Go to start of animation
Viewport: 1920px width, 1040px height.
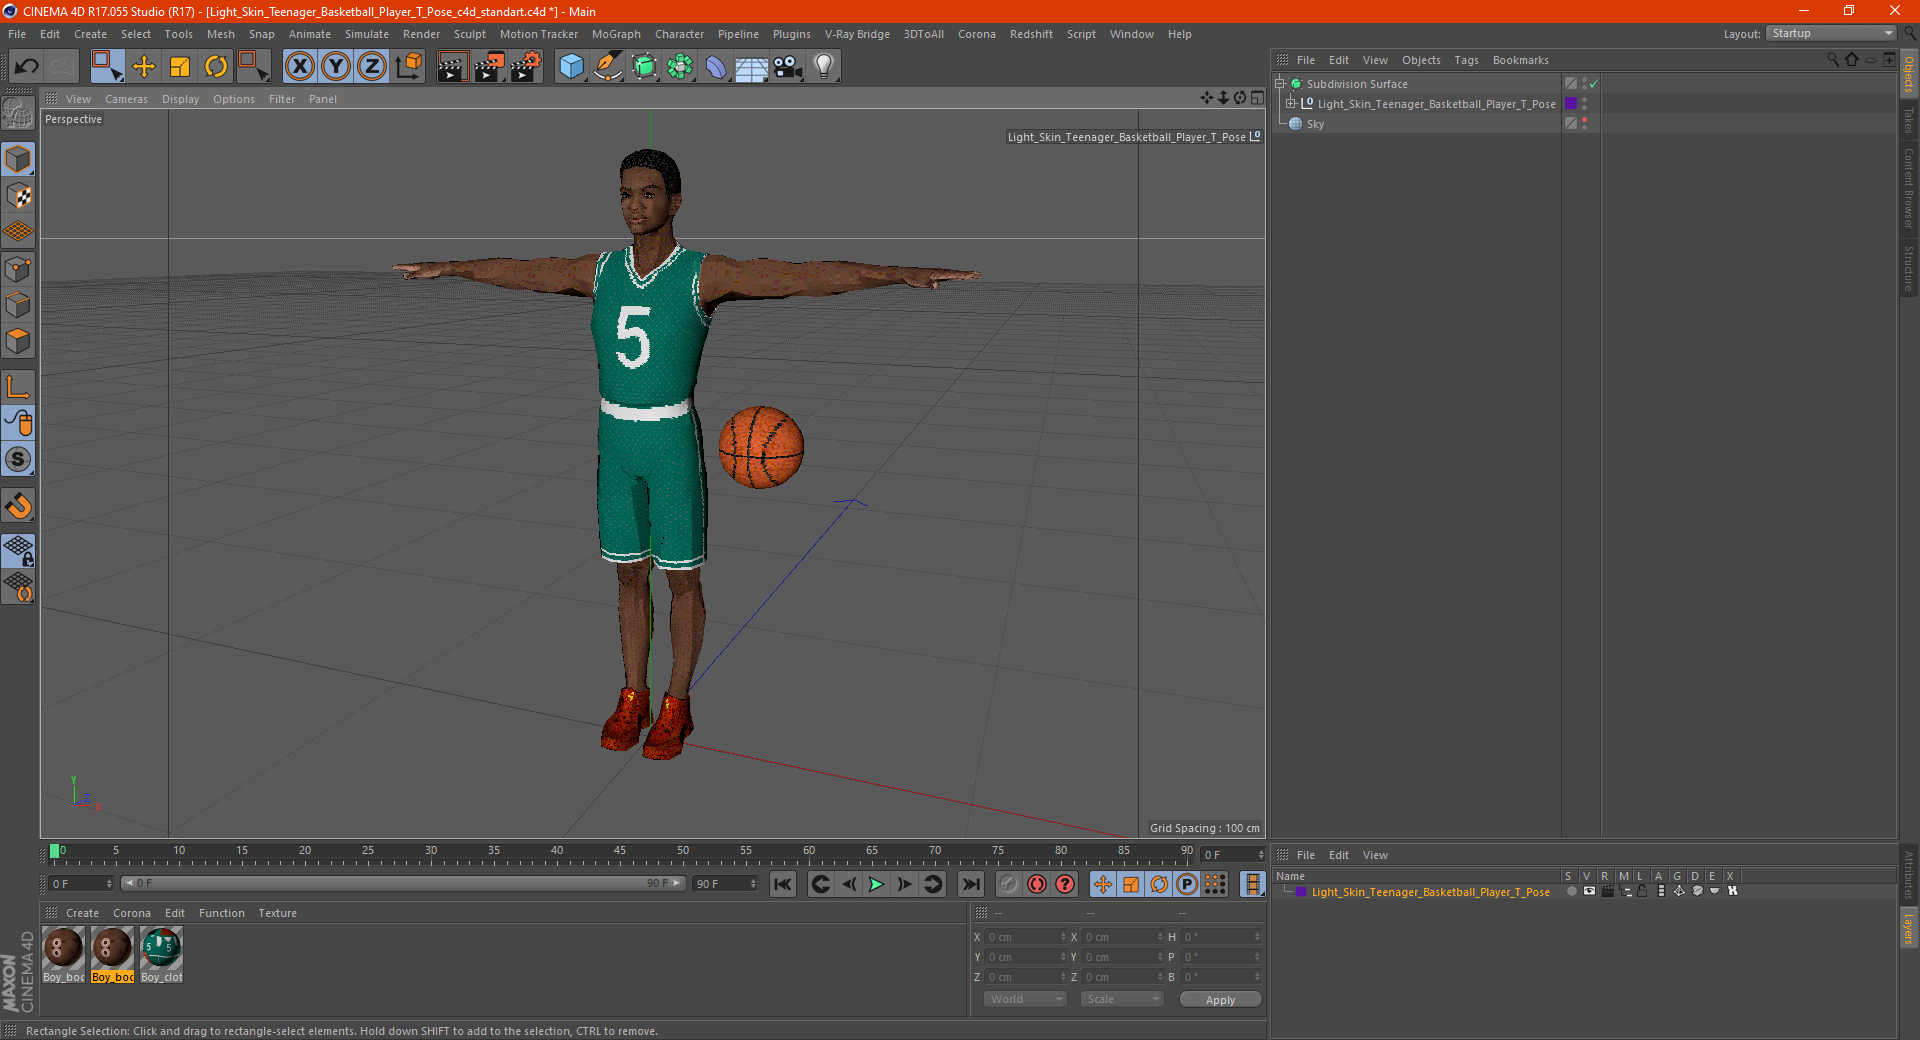[x=782, y=884]
